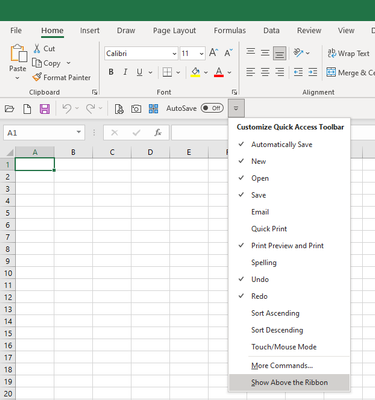Open the File tab
This screenshot has height=400, width=375.
(16, 31)
